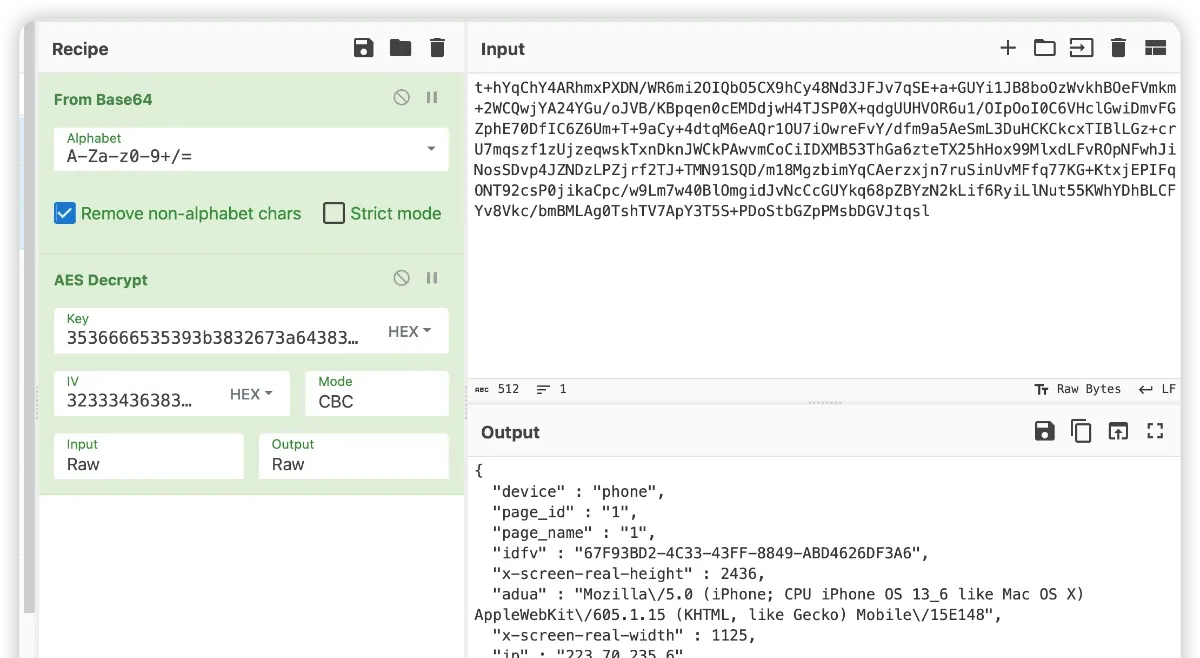Open file as input icon
1200x658 pixels.
tap(1082, 48)
